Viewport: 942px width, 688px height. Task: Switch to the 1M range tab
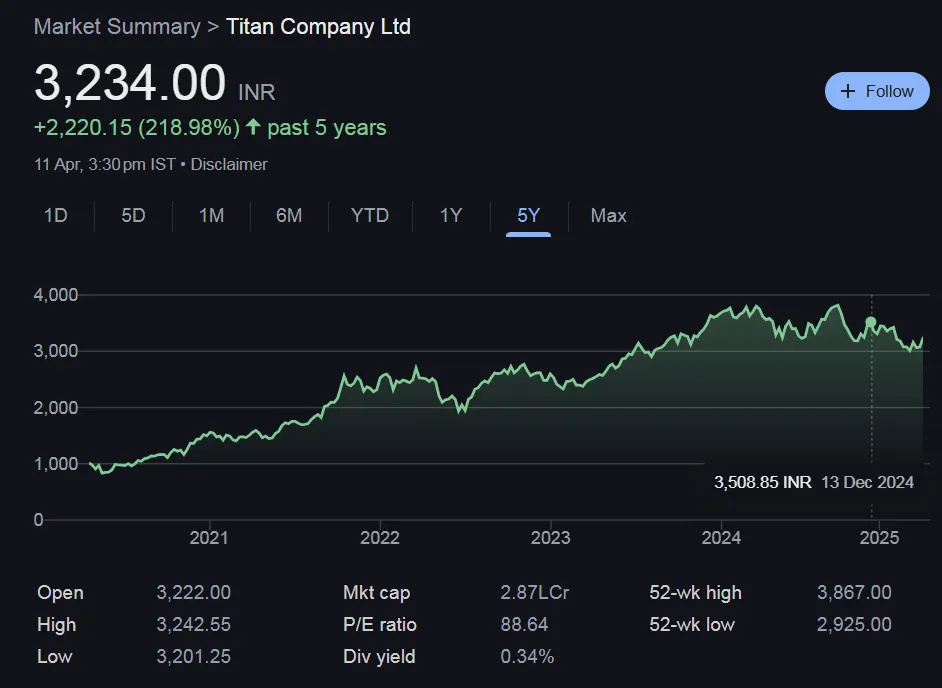click(x=211, y=216)
